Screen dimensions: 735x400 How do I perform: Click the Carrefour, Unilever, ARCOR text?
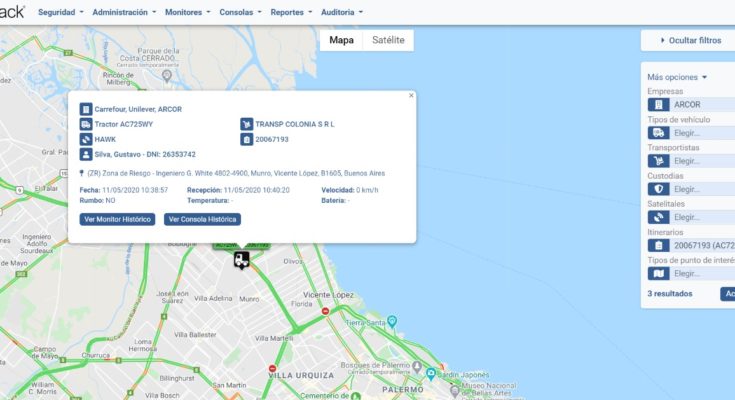pos(138,109)
